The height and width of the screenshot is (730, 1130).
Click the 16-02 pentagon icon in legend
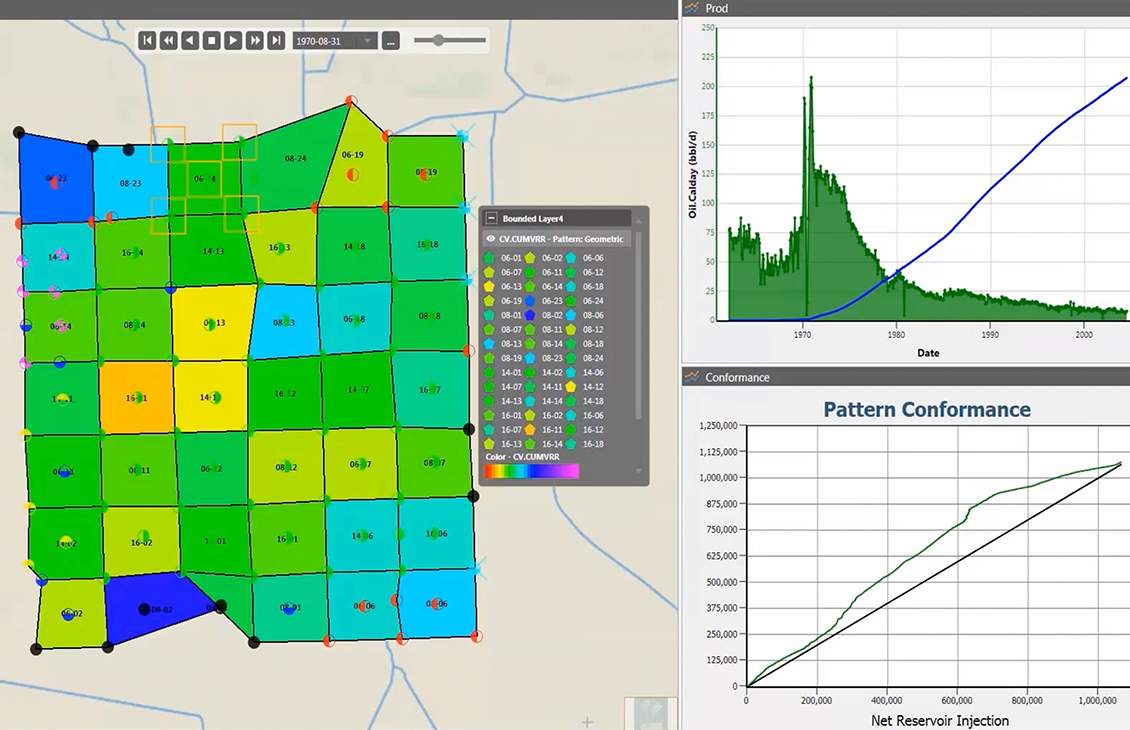click(530, 415)
